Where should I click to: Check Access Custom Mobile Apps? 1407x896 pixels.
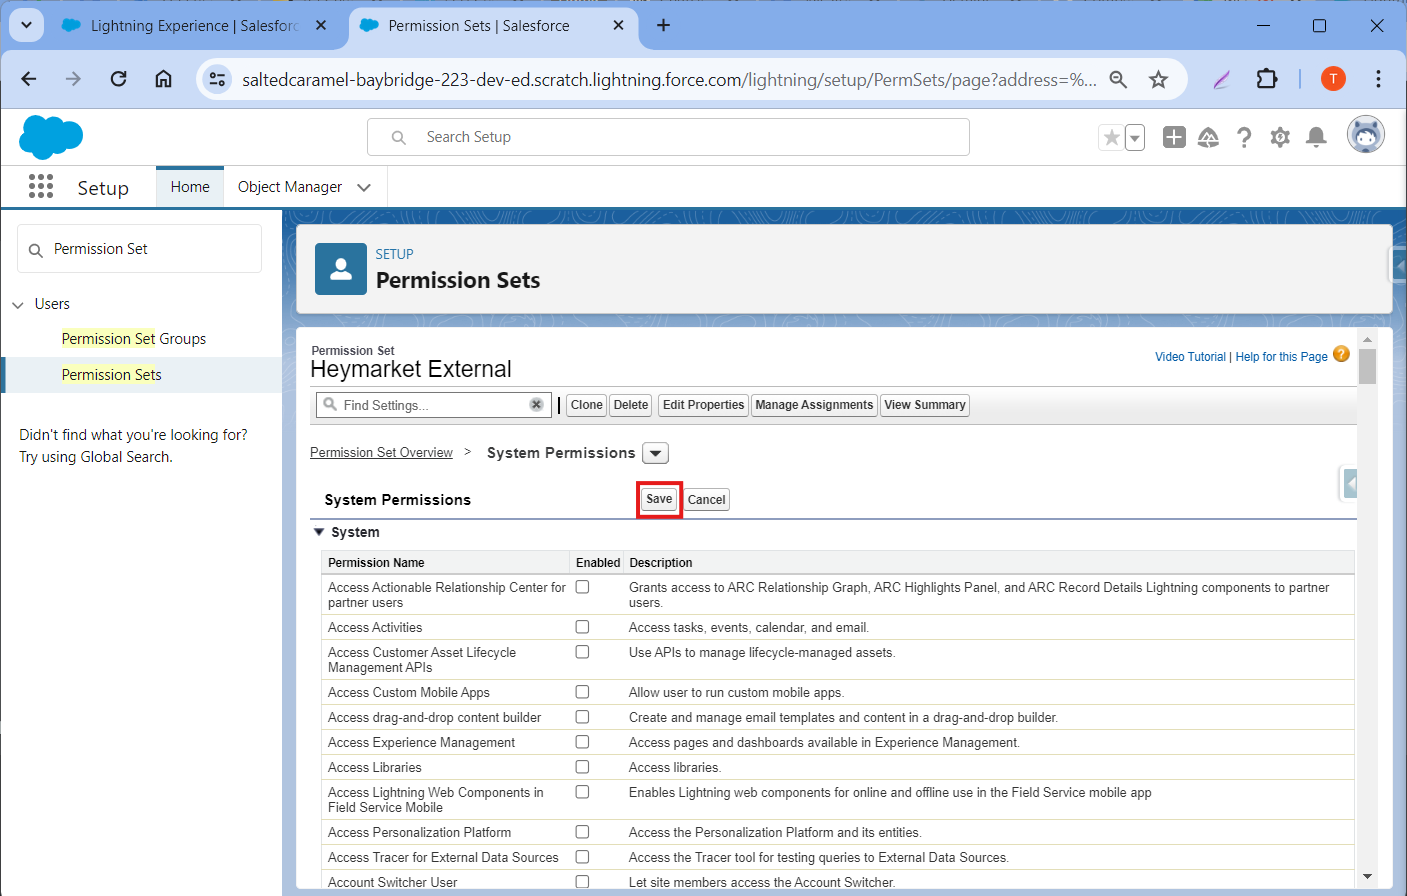[582, 692]
